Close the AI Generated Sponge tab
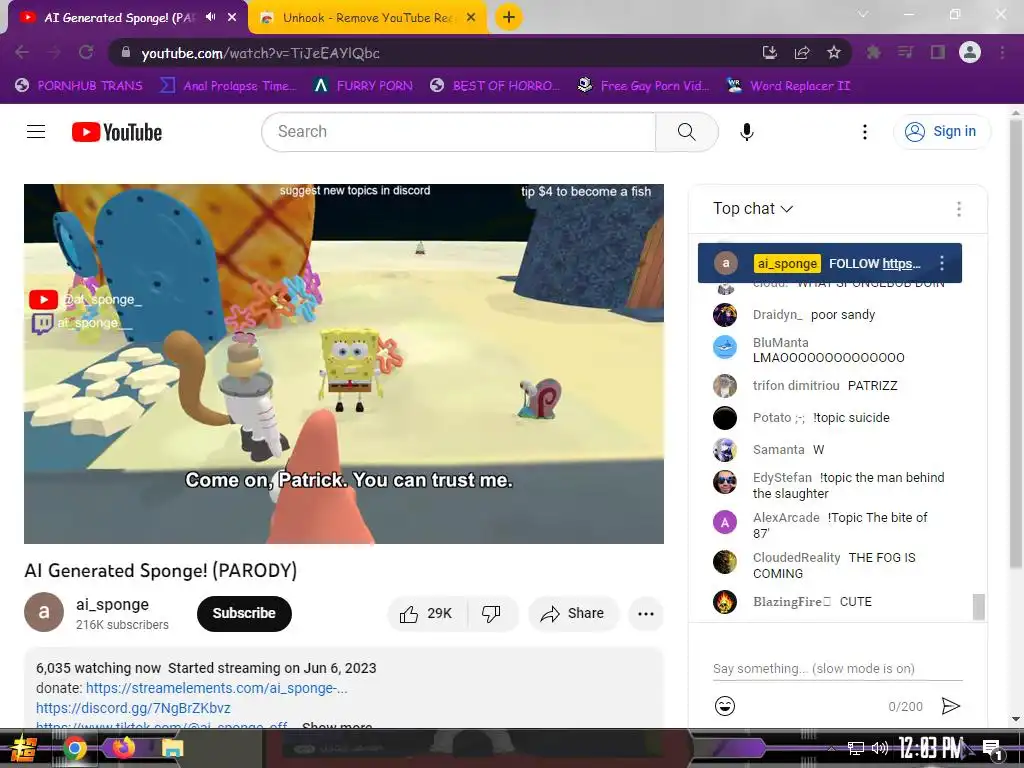Viewport: 1024px width, 768px height. (232, 18)
